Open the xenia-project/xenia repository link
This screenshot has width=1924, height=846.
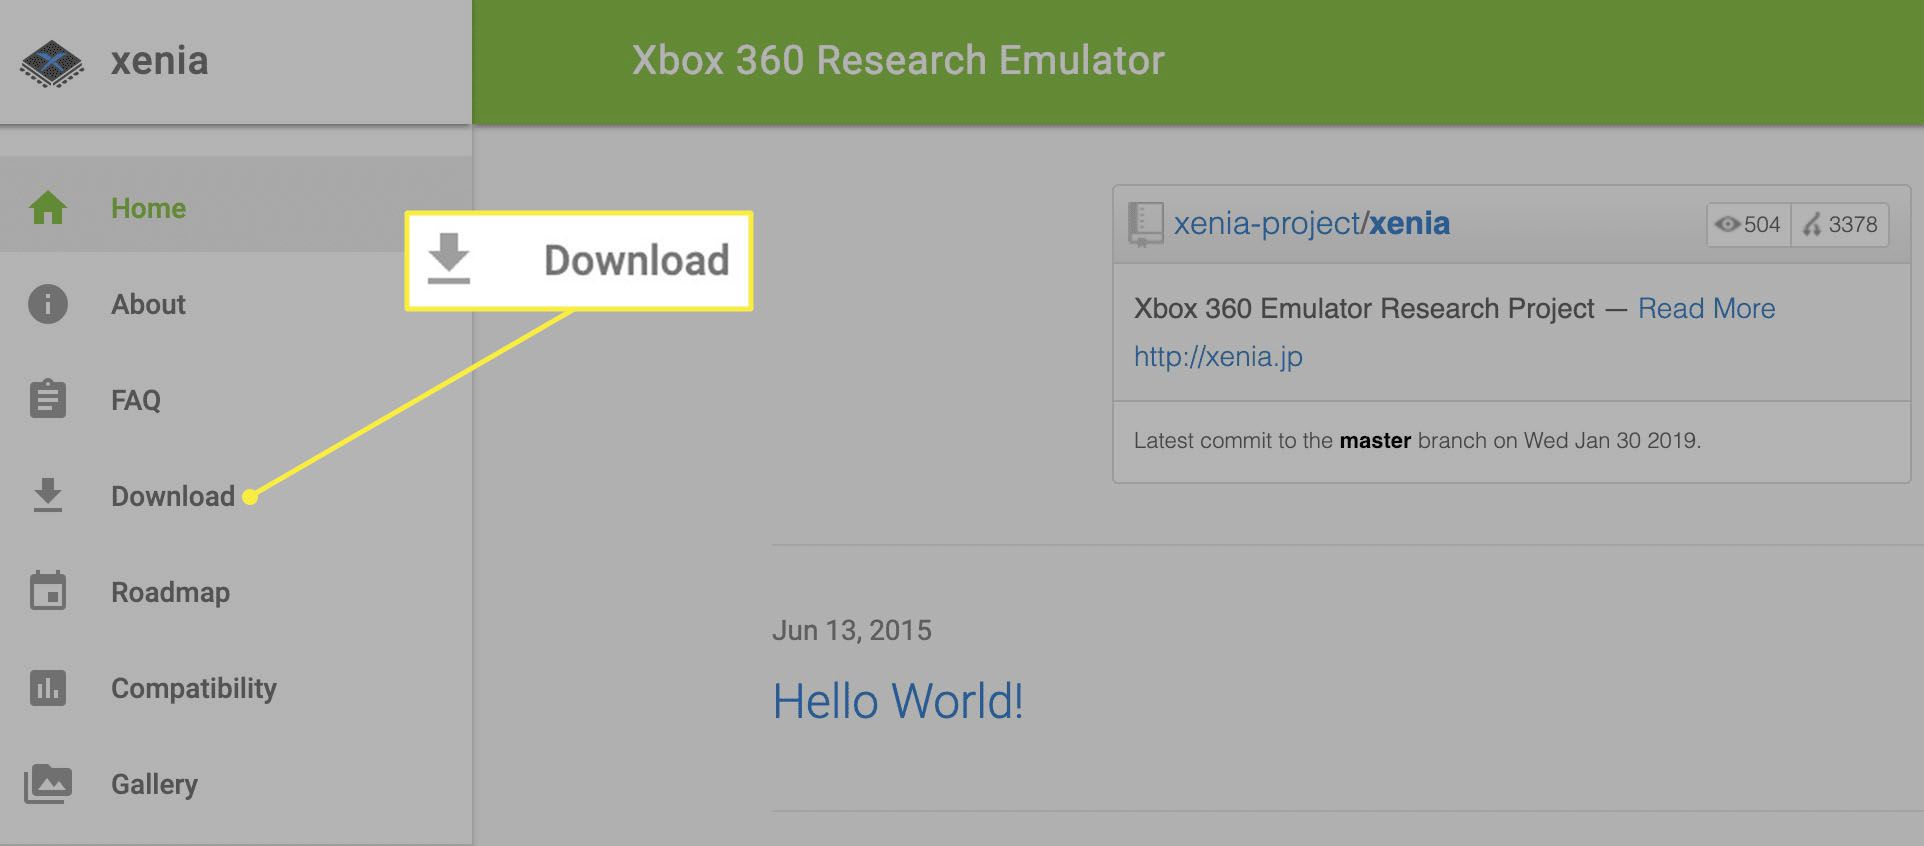[1311, 223]
